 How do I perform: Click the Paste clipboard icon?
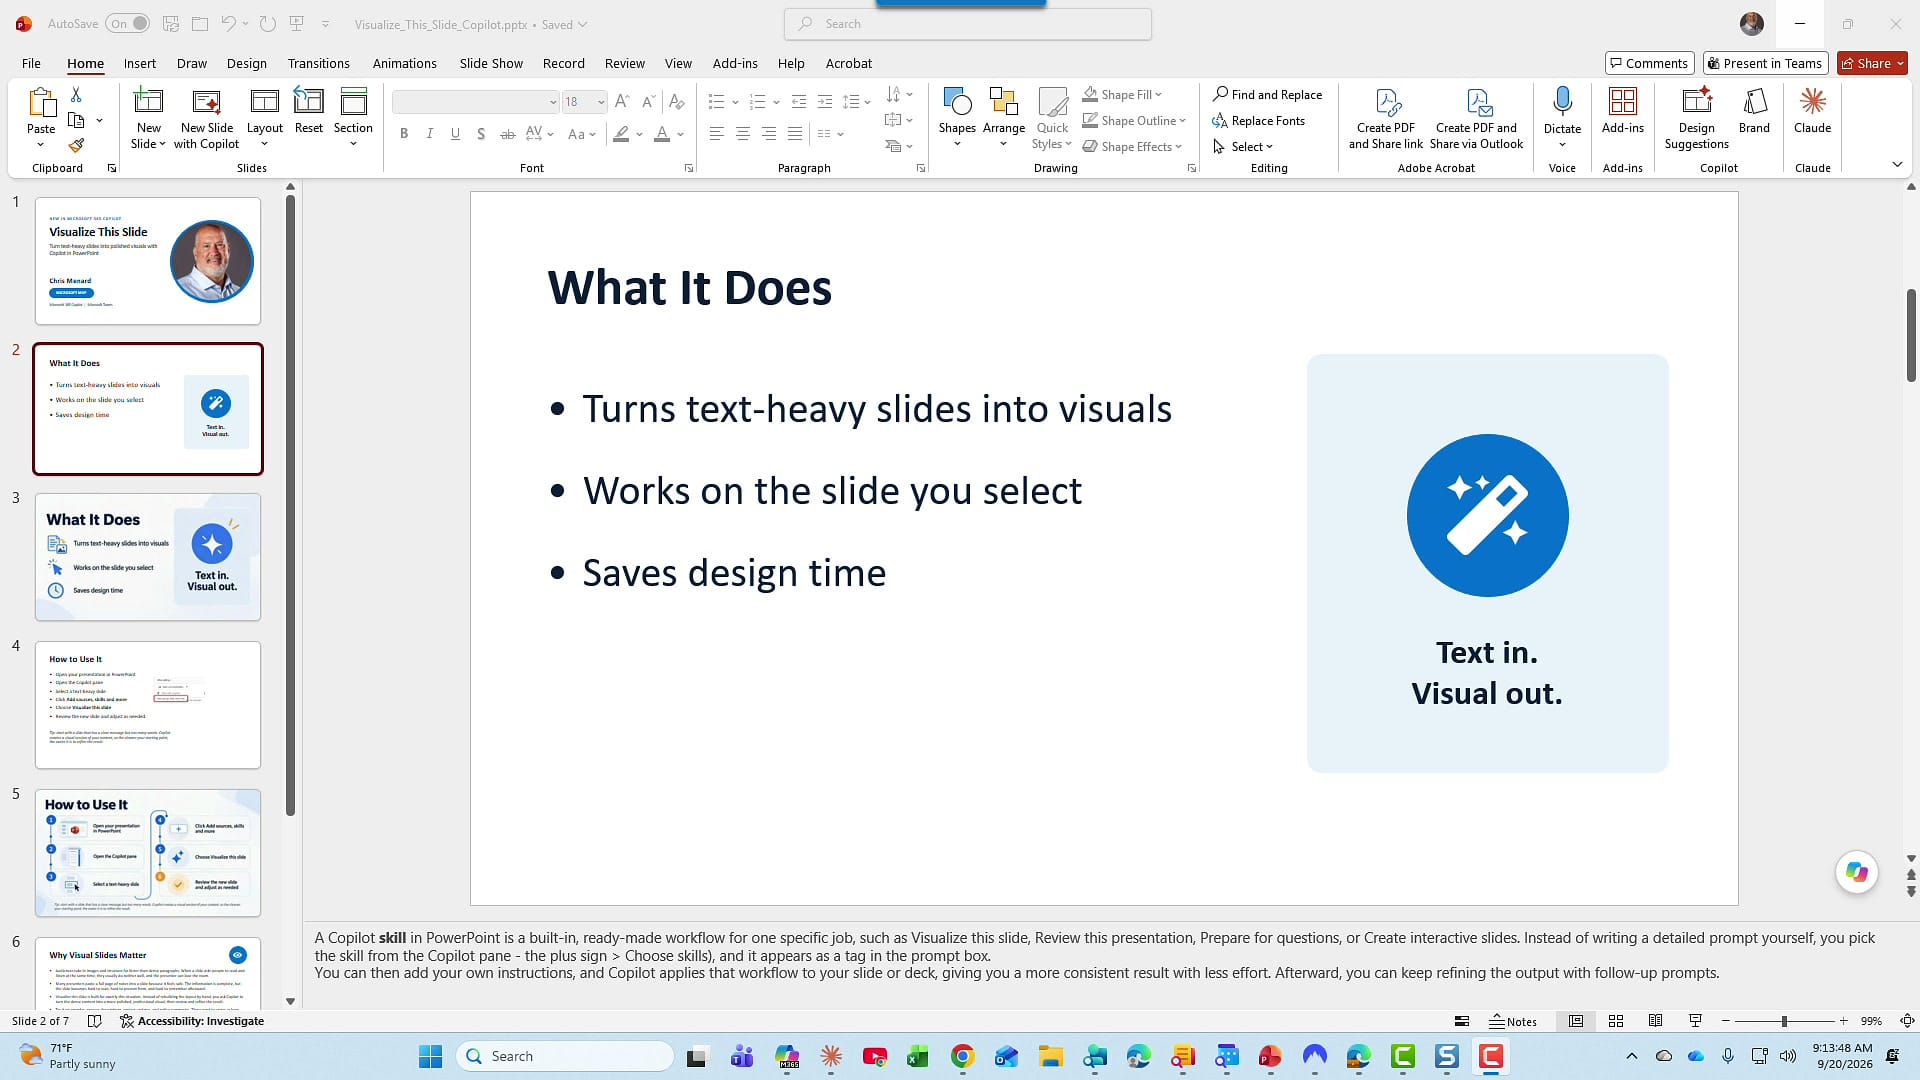41,102
